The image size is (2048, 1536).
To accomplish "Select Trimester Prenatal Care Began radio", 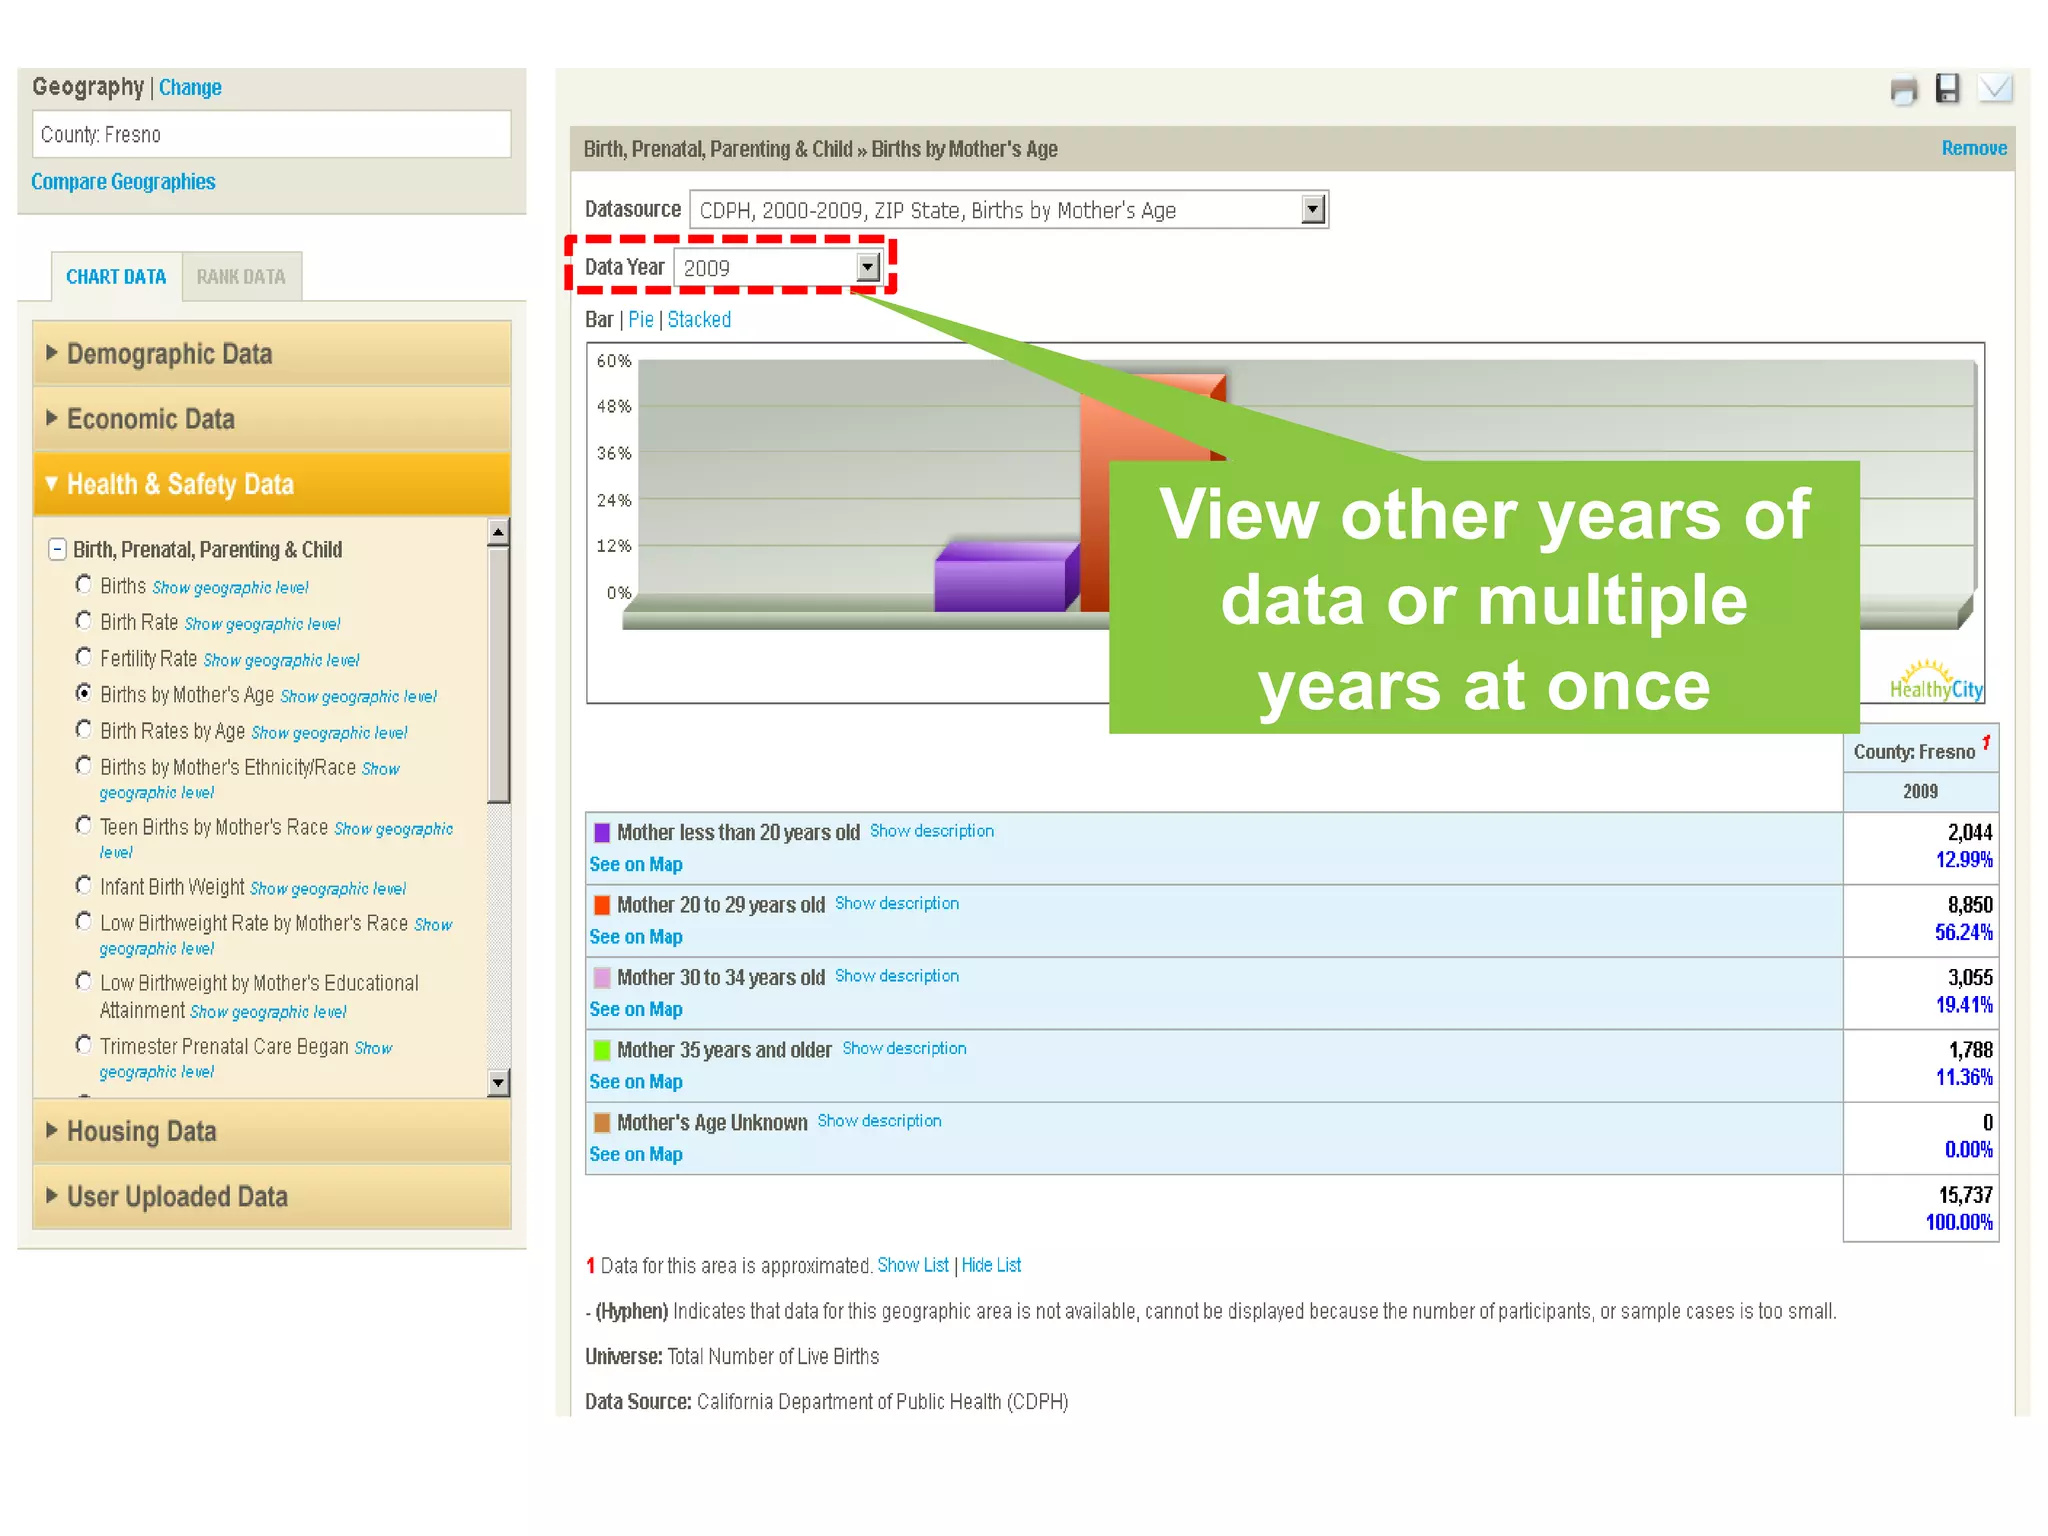I will (x=84, y=1046).
